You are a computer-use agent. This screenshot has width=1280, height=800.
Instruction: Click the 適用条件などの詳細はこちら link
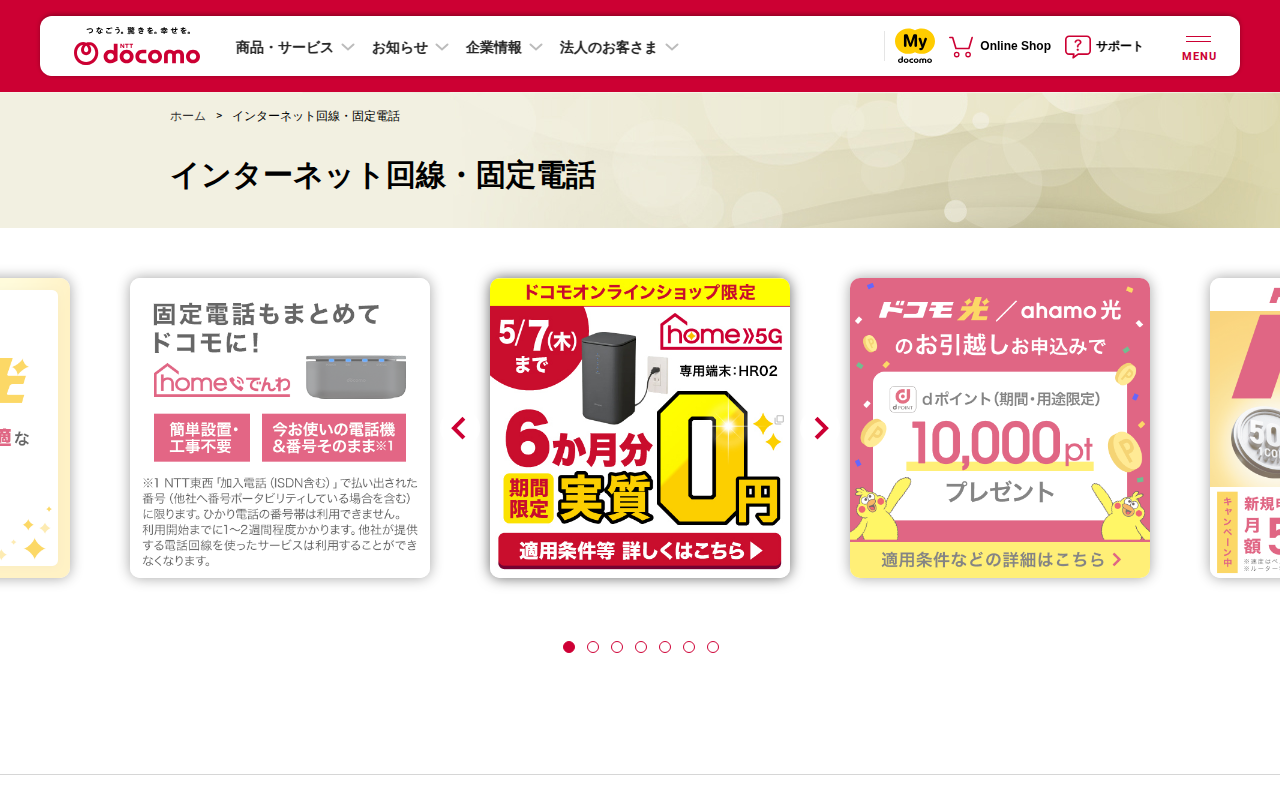[1000, 559]
